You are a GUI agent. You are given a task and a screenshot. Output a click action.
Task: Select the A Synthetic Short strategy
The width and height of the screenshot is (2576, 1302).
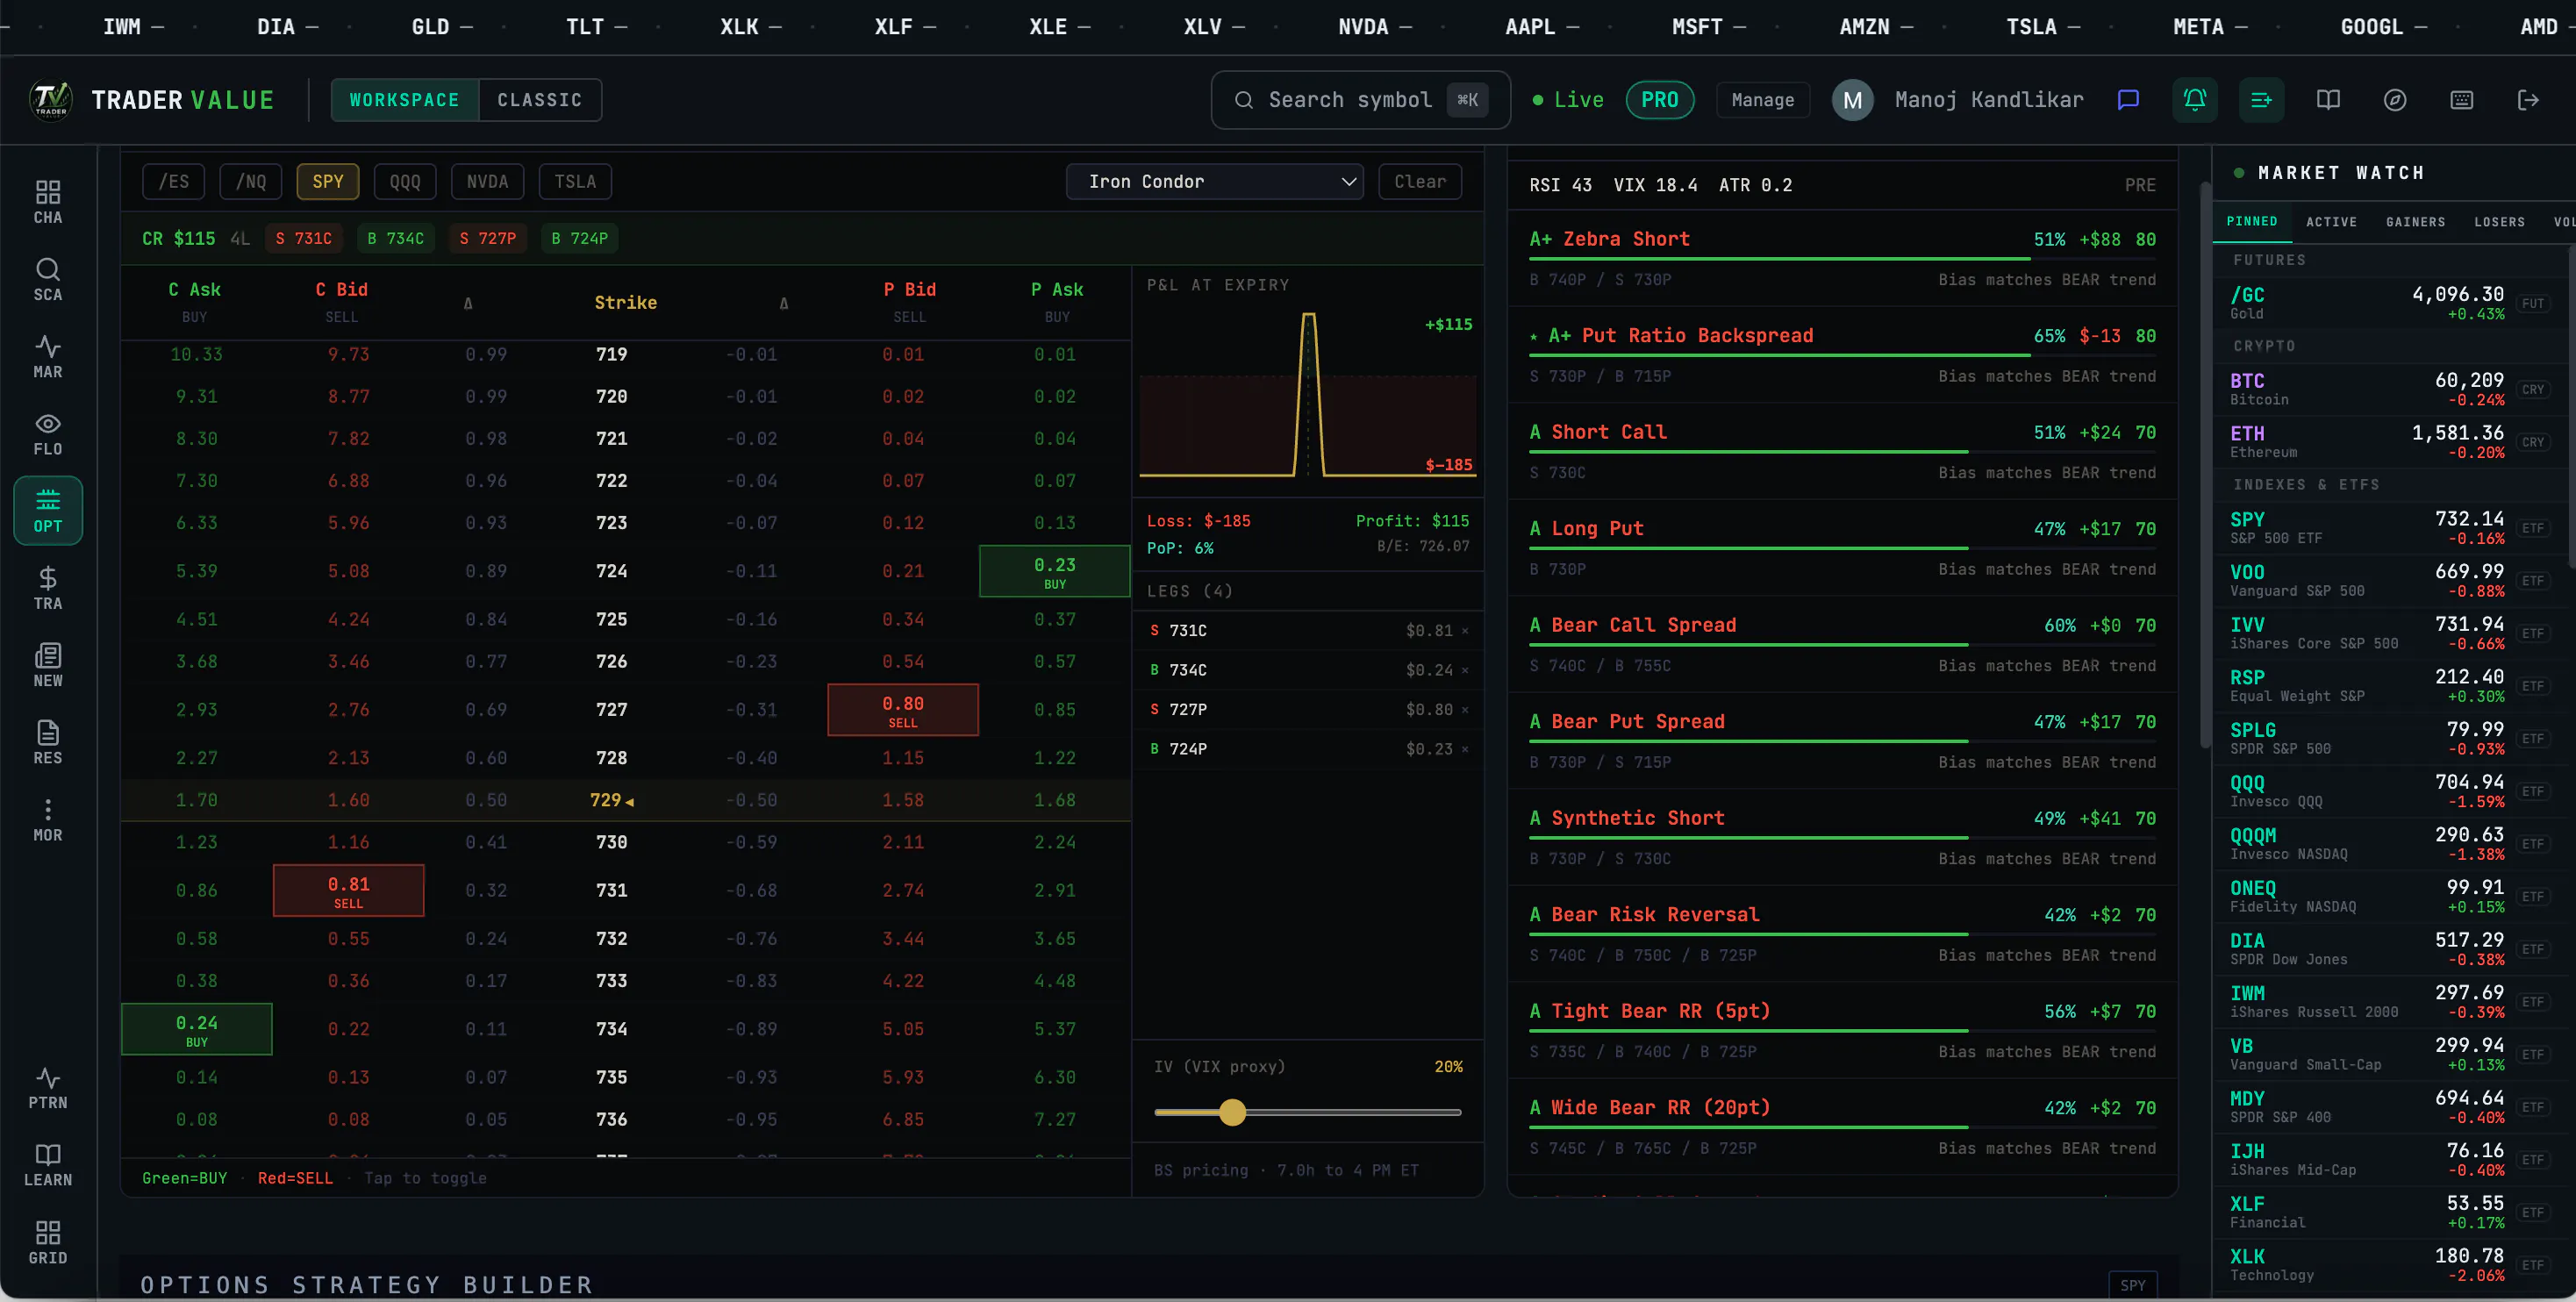1842,837
